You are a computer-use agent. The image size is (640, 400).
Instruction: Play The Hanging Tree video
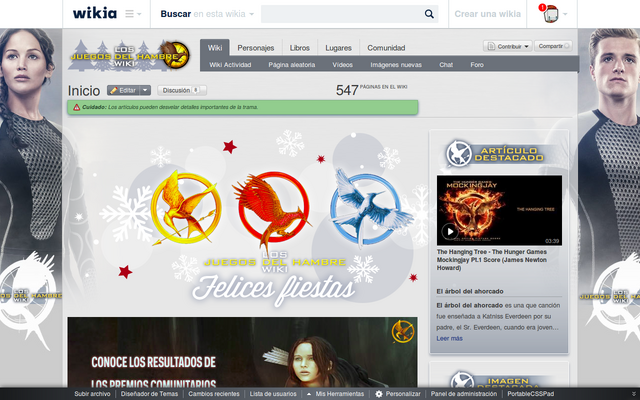pyautogui.click(x=450, y=232)
